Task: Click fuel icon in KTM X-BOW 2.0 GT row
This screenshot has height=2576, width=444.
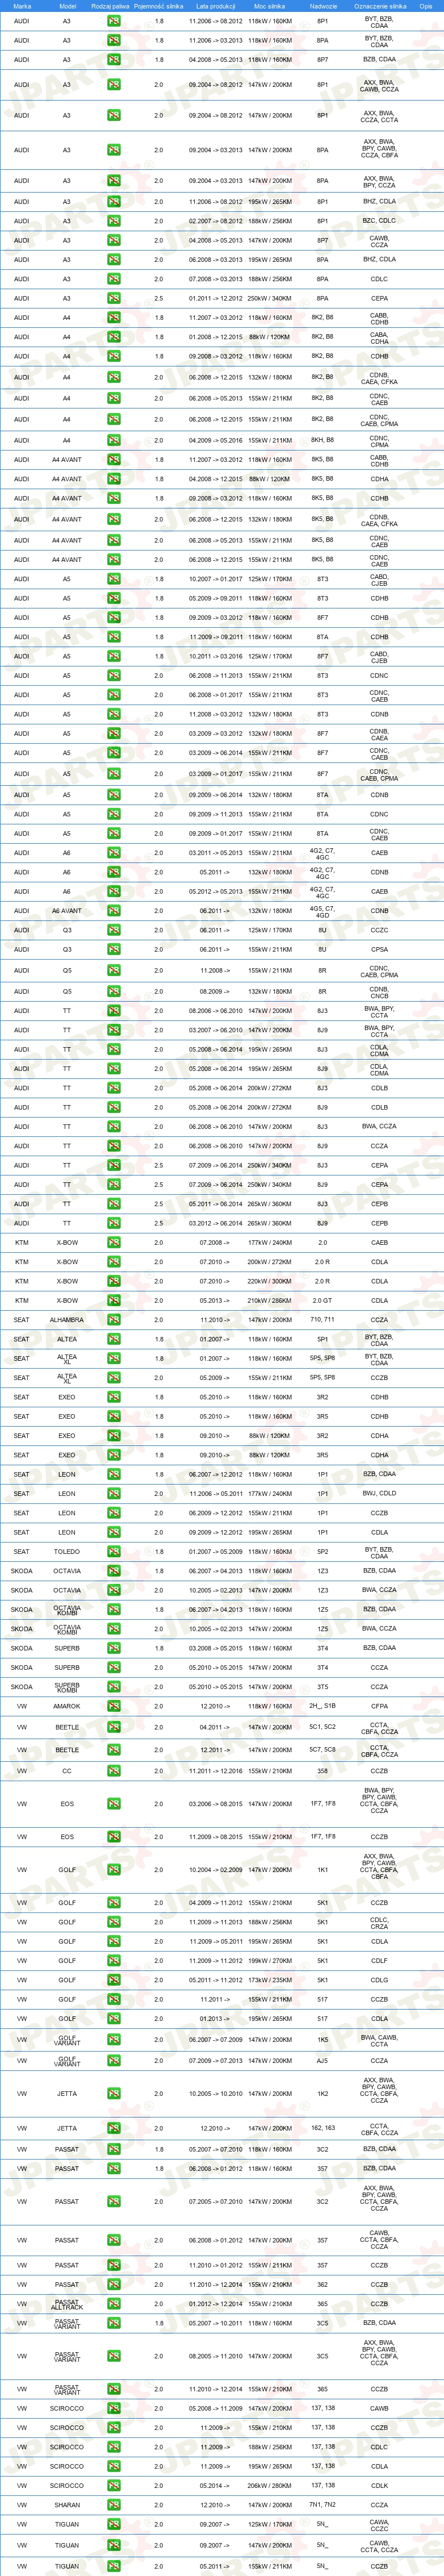Action: (114, 1301)
